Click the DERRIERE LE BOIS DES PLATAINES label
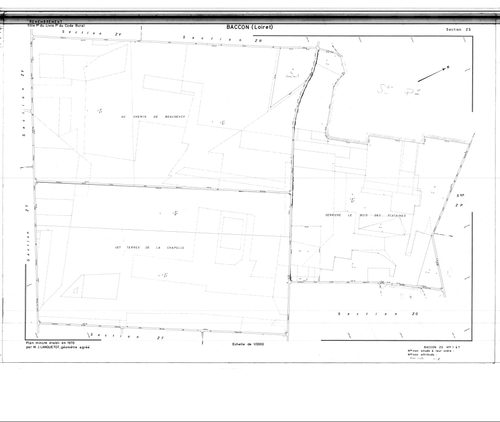This screenshot has height=422, width=500. (x=365, y=215)
